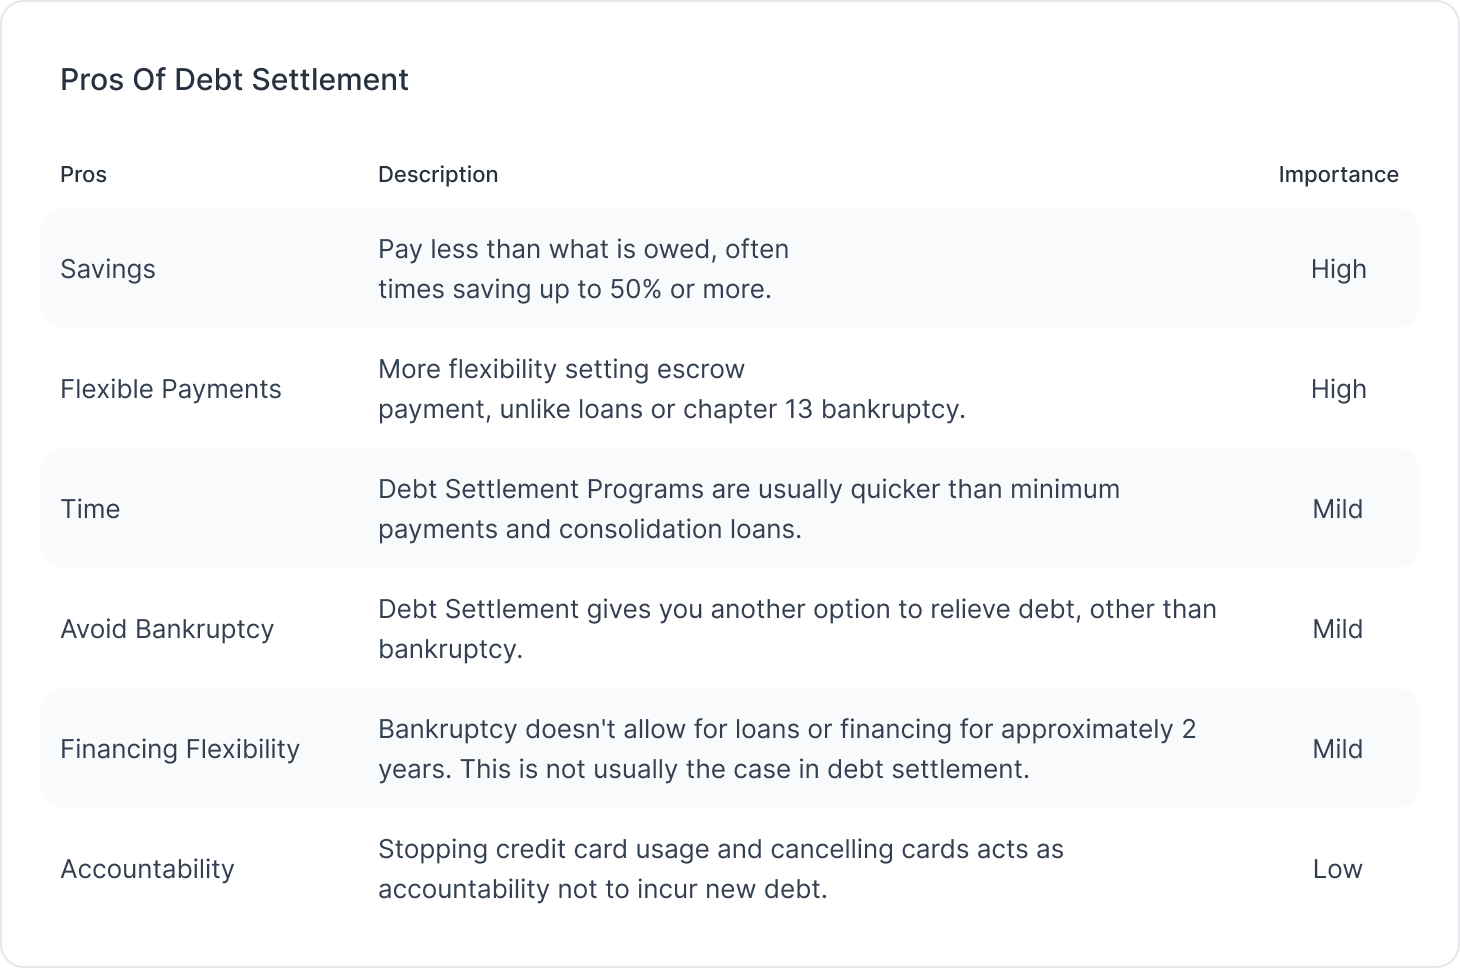Click the Mild importance value for Time

pos(1338,509)
